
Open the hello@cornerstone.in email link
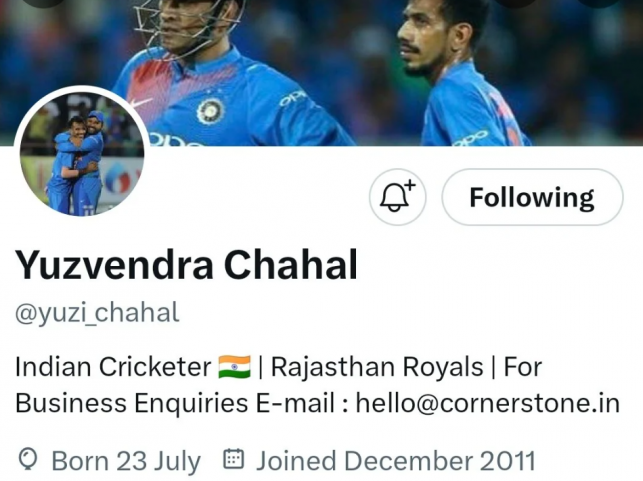[x=488, y=403]
